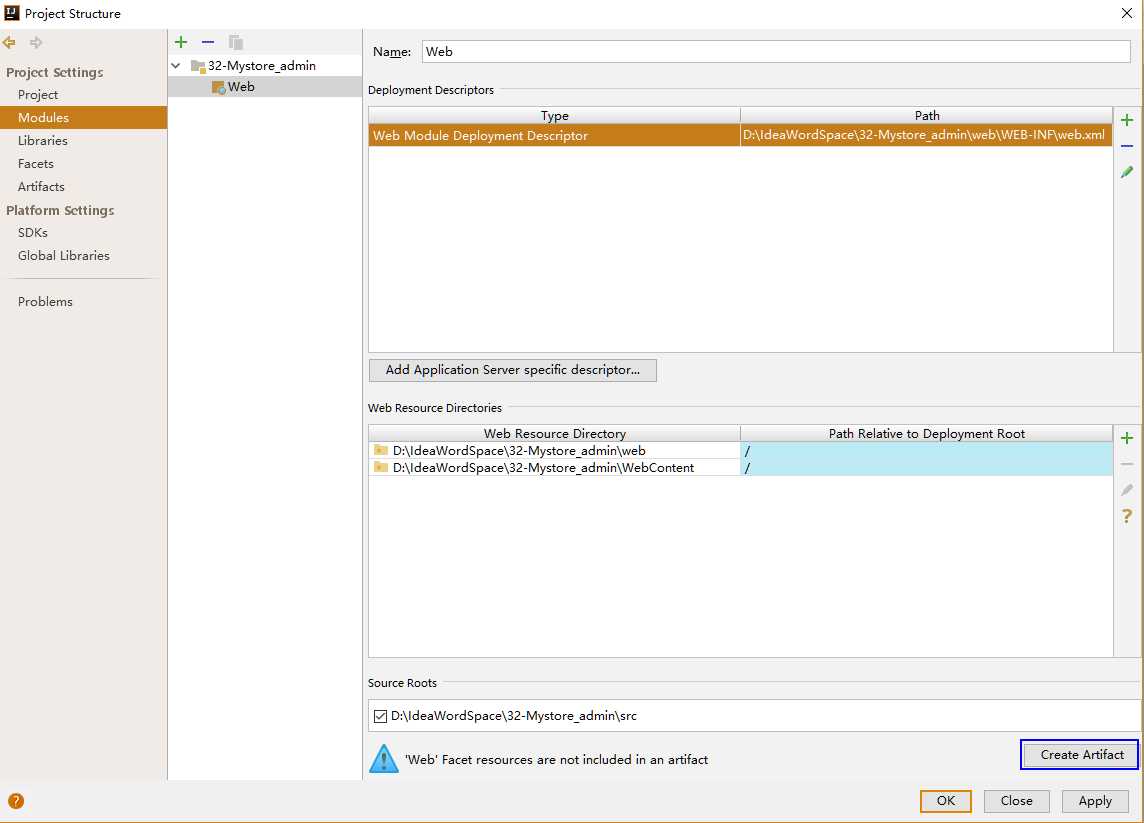Add a deployment descriptor with the plus icon
This screenshot has height=823, width=1144.
(1126, 120)
